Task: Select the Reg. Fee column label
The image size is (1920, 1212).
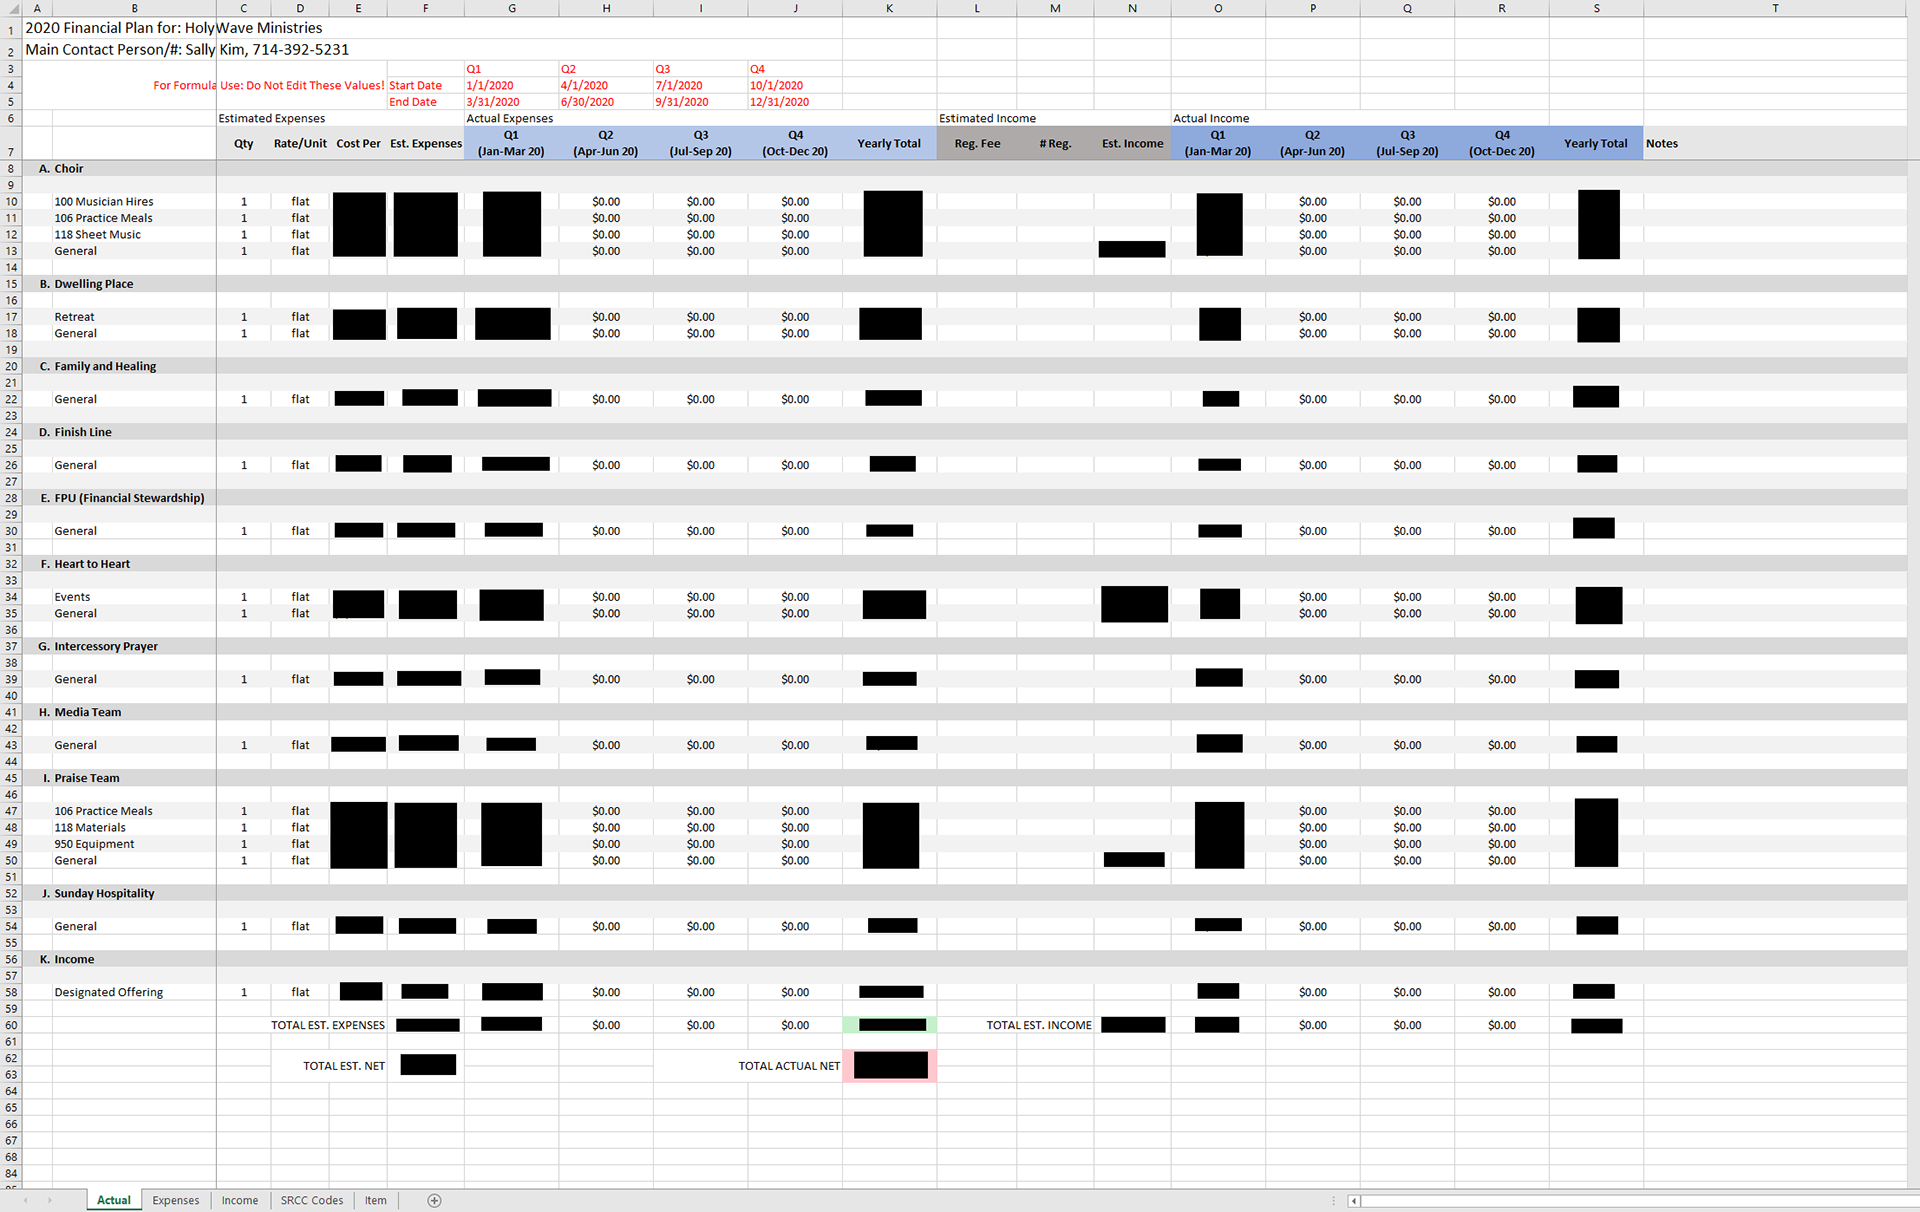Action: coord(977,143)
